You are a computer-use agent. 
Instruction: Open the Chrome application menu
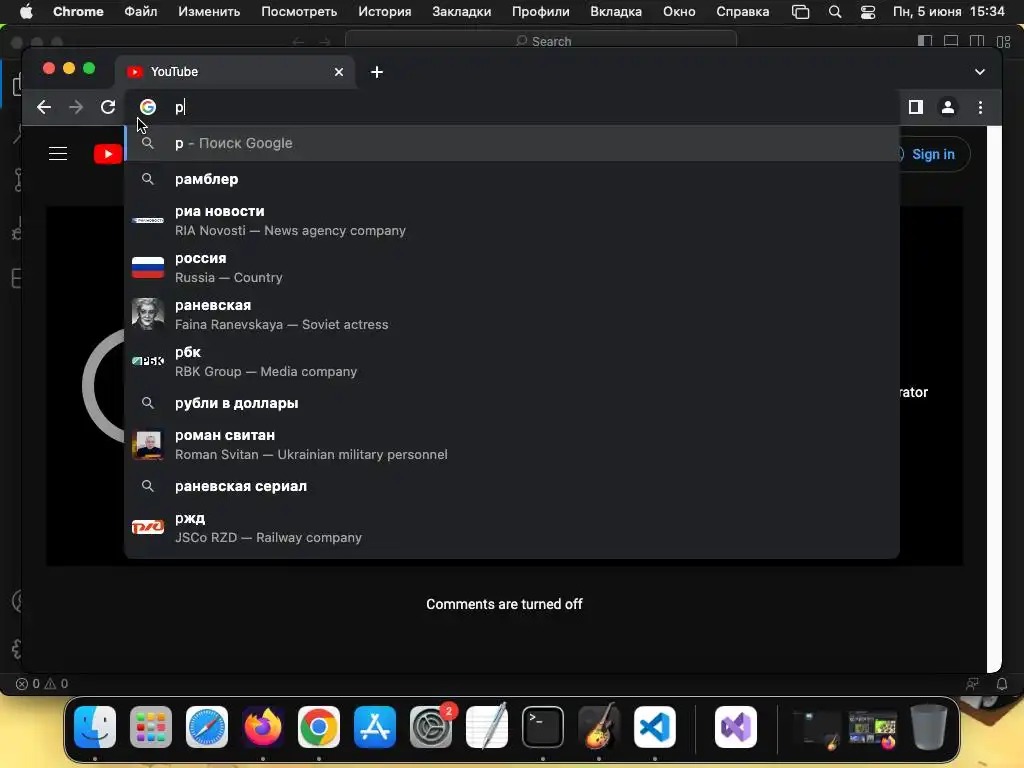click(x=78, y=12)
